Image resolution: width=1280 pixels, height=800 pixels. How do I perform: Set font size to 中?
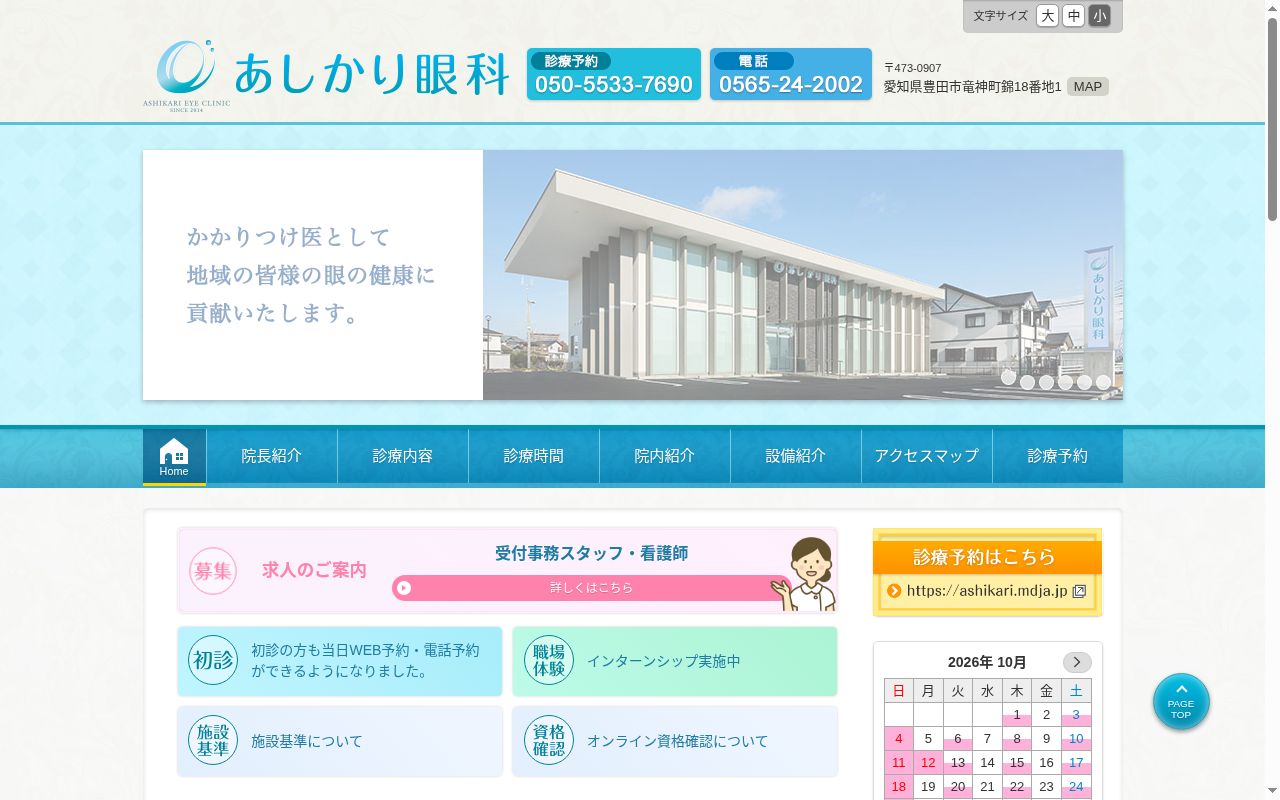1073,16
